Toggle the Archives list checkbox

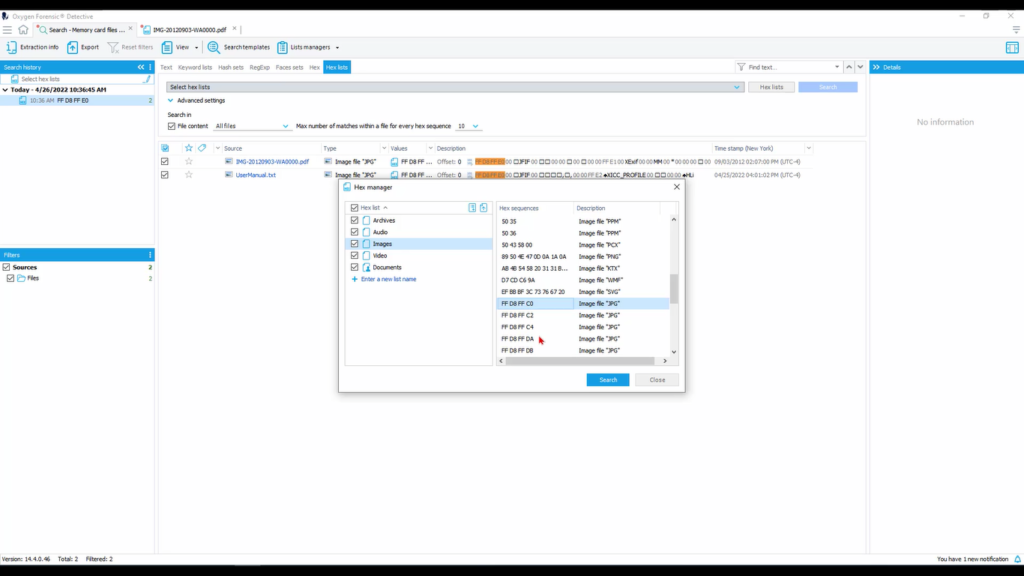click(x=355, y=220)
